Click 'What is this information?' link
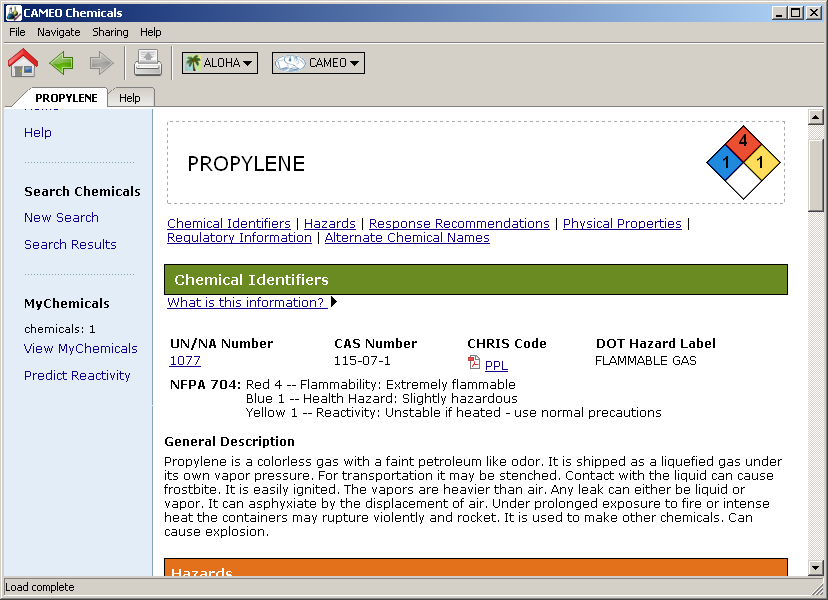This screenshot has height=600, width=828. (246, 302)
